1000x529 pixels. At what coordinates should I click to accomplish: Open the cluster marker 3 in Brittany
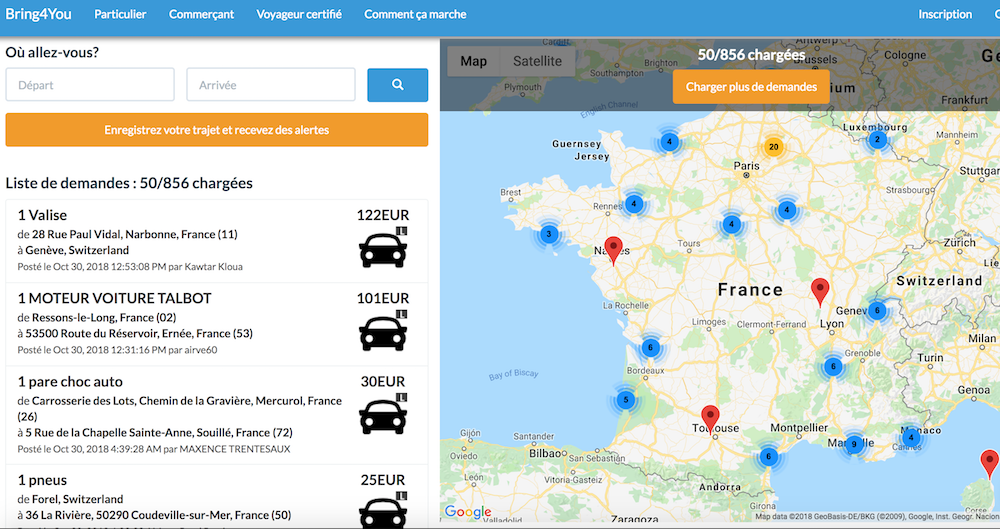549,234
